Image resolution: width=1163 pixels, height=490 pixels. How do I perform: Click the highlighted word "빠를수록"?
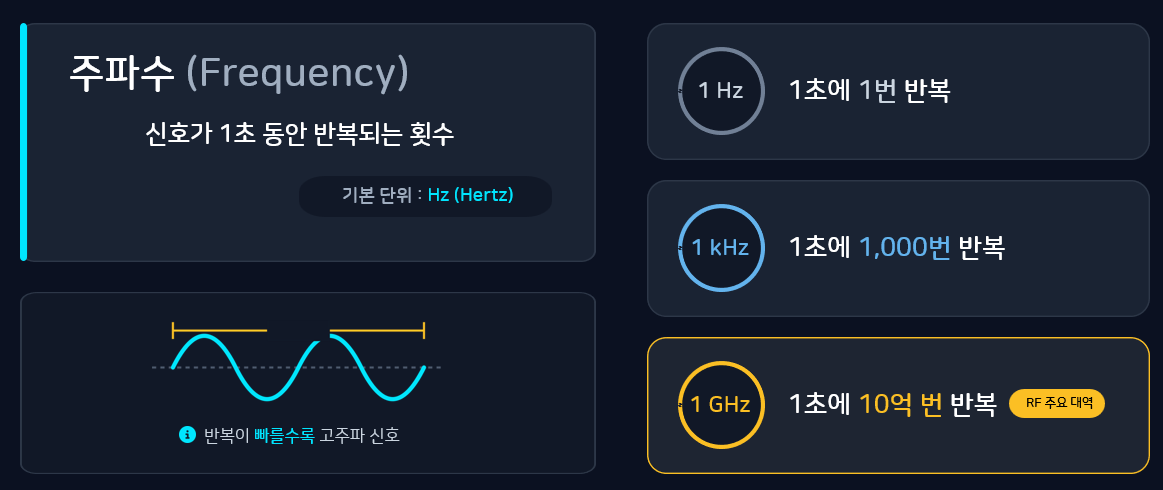[284, 435]
